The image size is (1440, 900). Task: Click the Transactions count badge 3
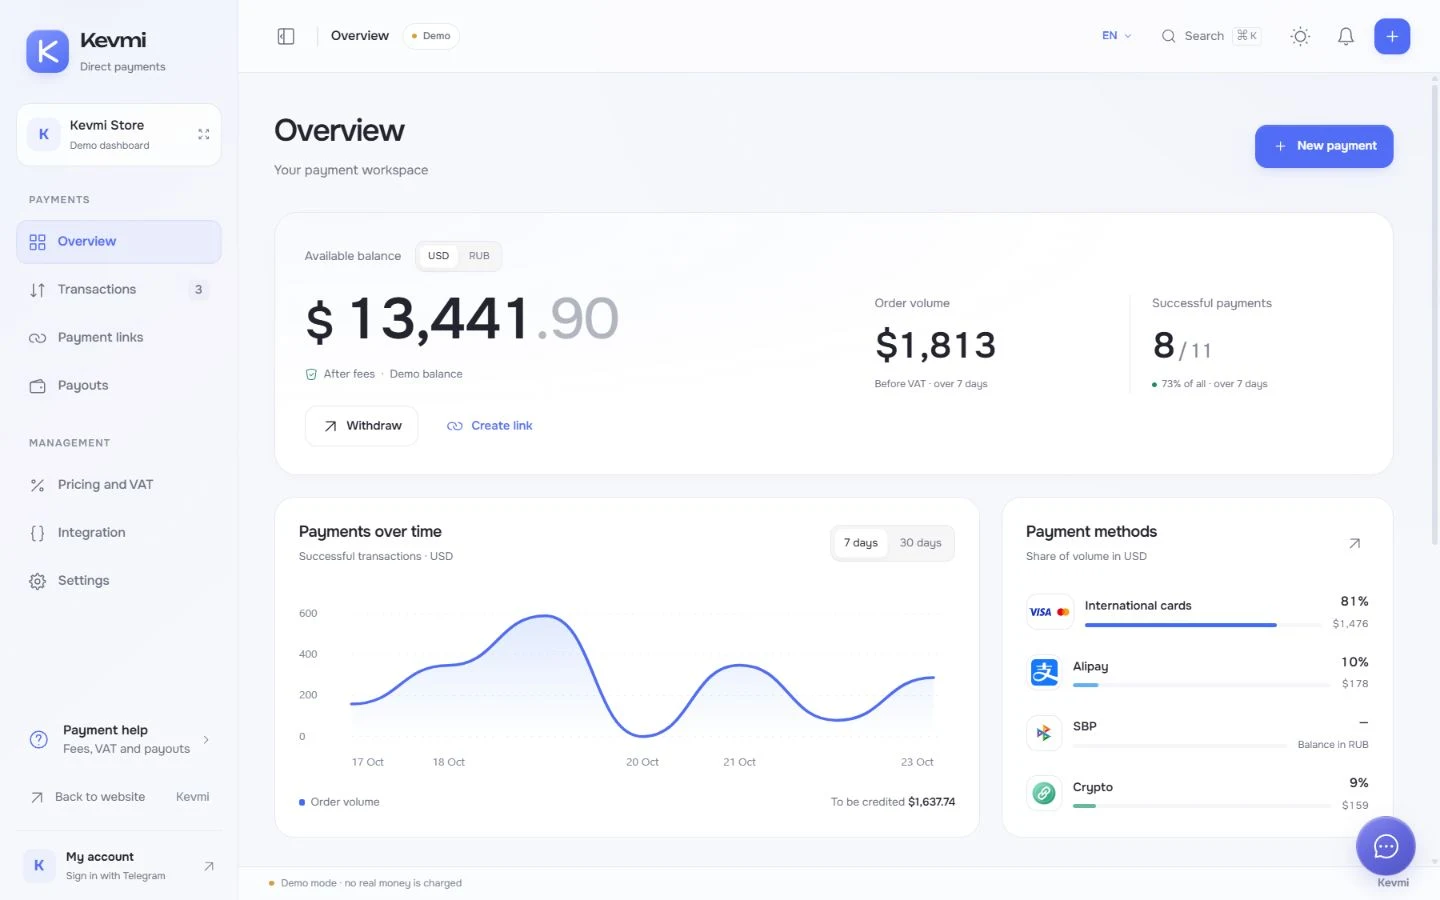tap(198, 290)
